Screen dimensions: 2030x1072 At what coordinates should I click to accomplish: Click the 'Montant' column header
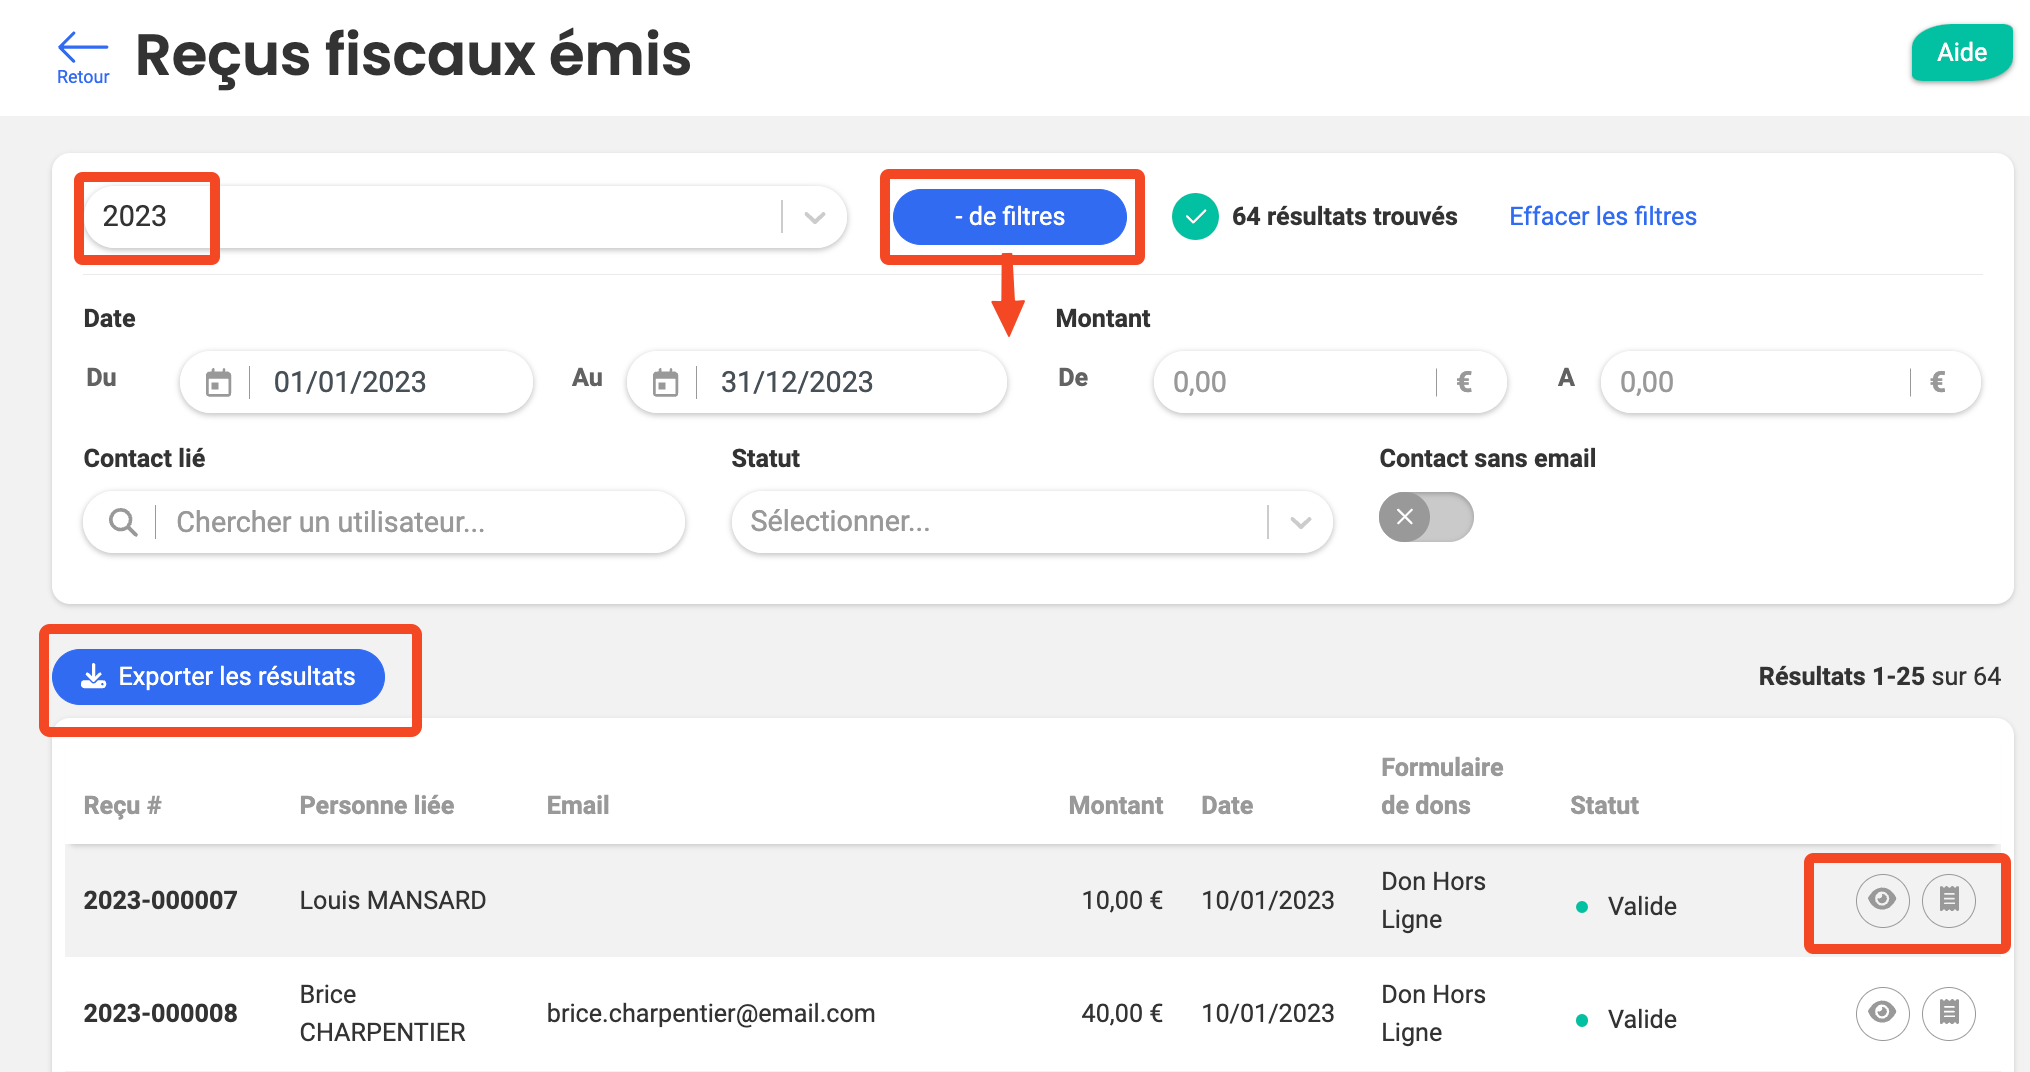point(1115,806)
